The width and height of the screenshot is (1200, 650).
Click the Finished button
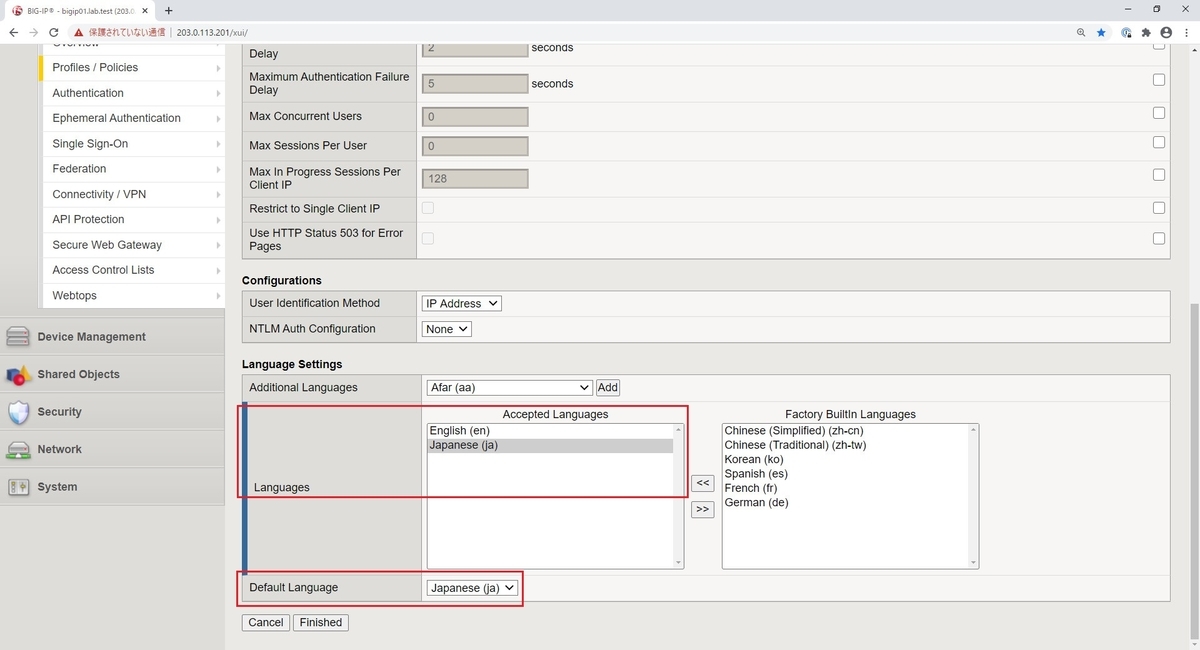(x=321, y=622)
